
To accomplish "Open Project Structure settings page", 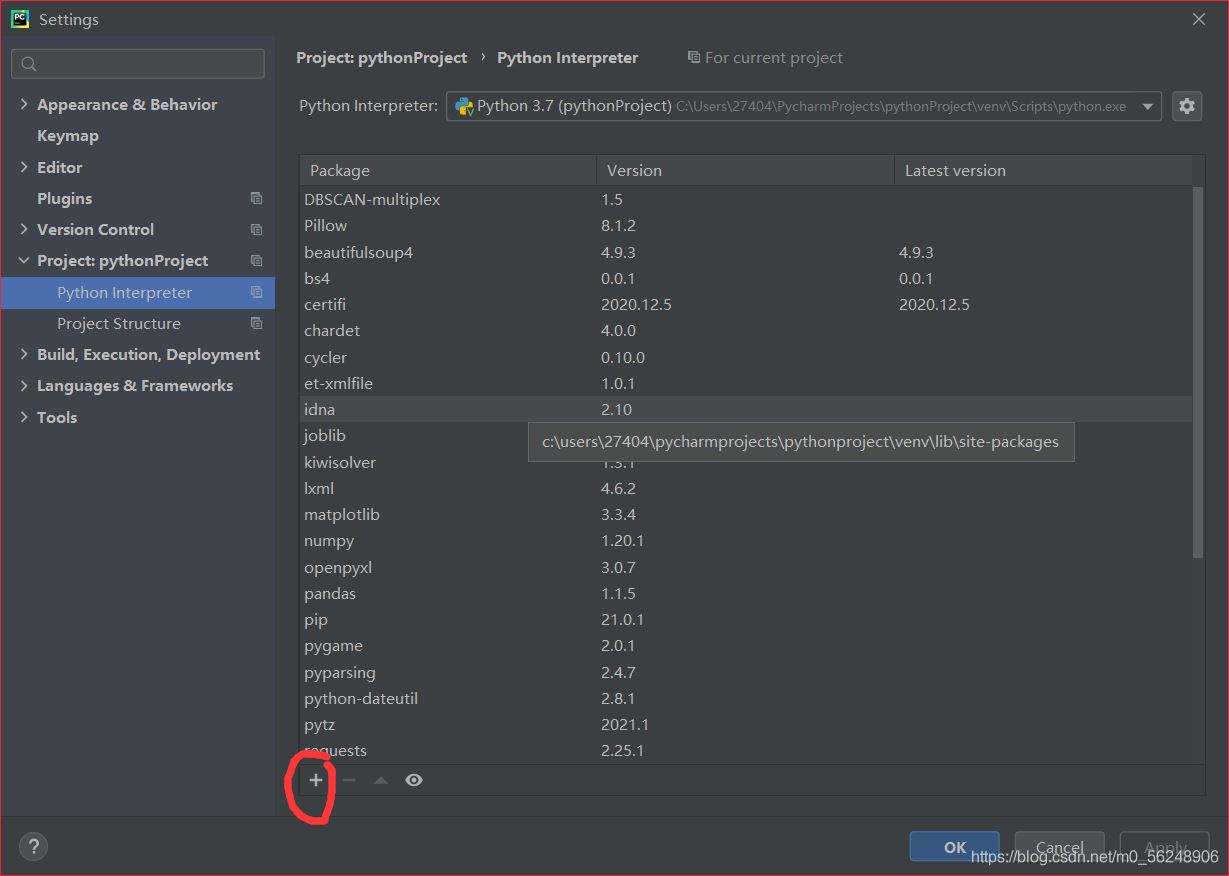I will [119, 324].
